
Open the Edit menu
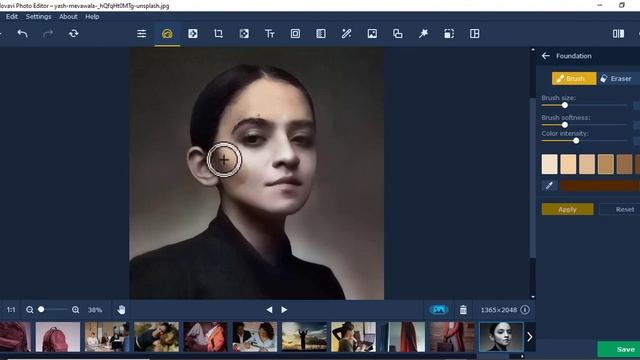click(x=12, y=17)
